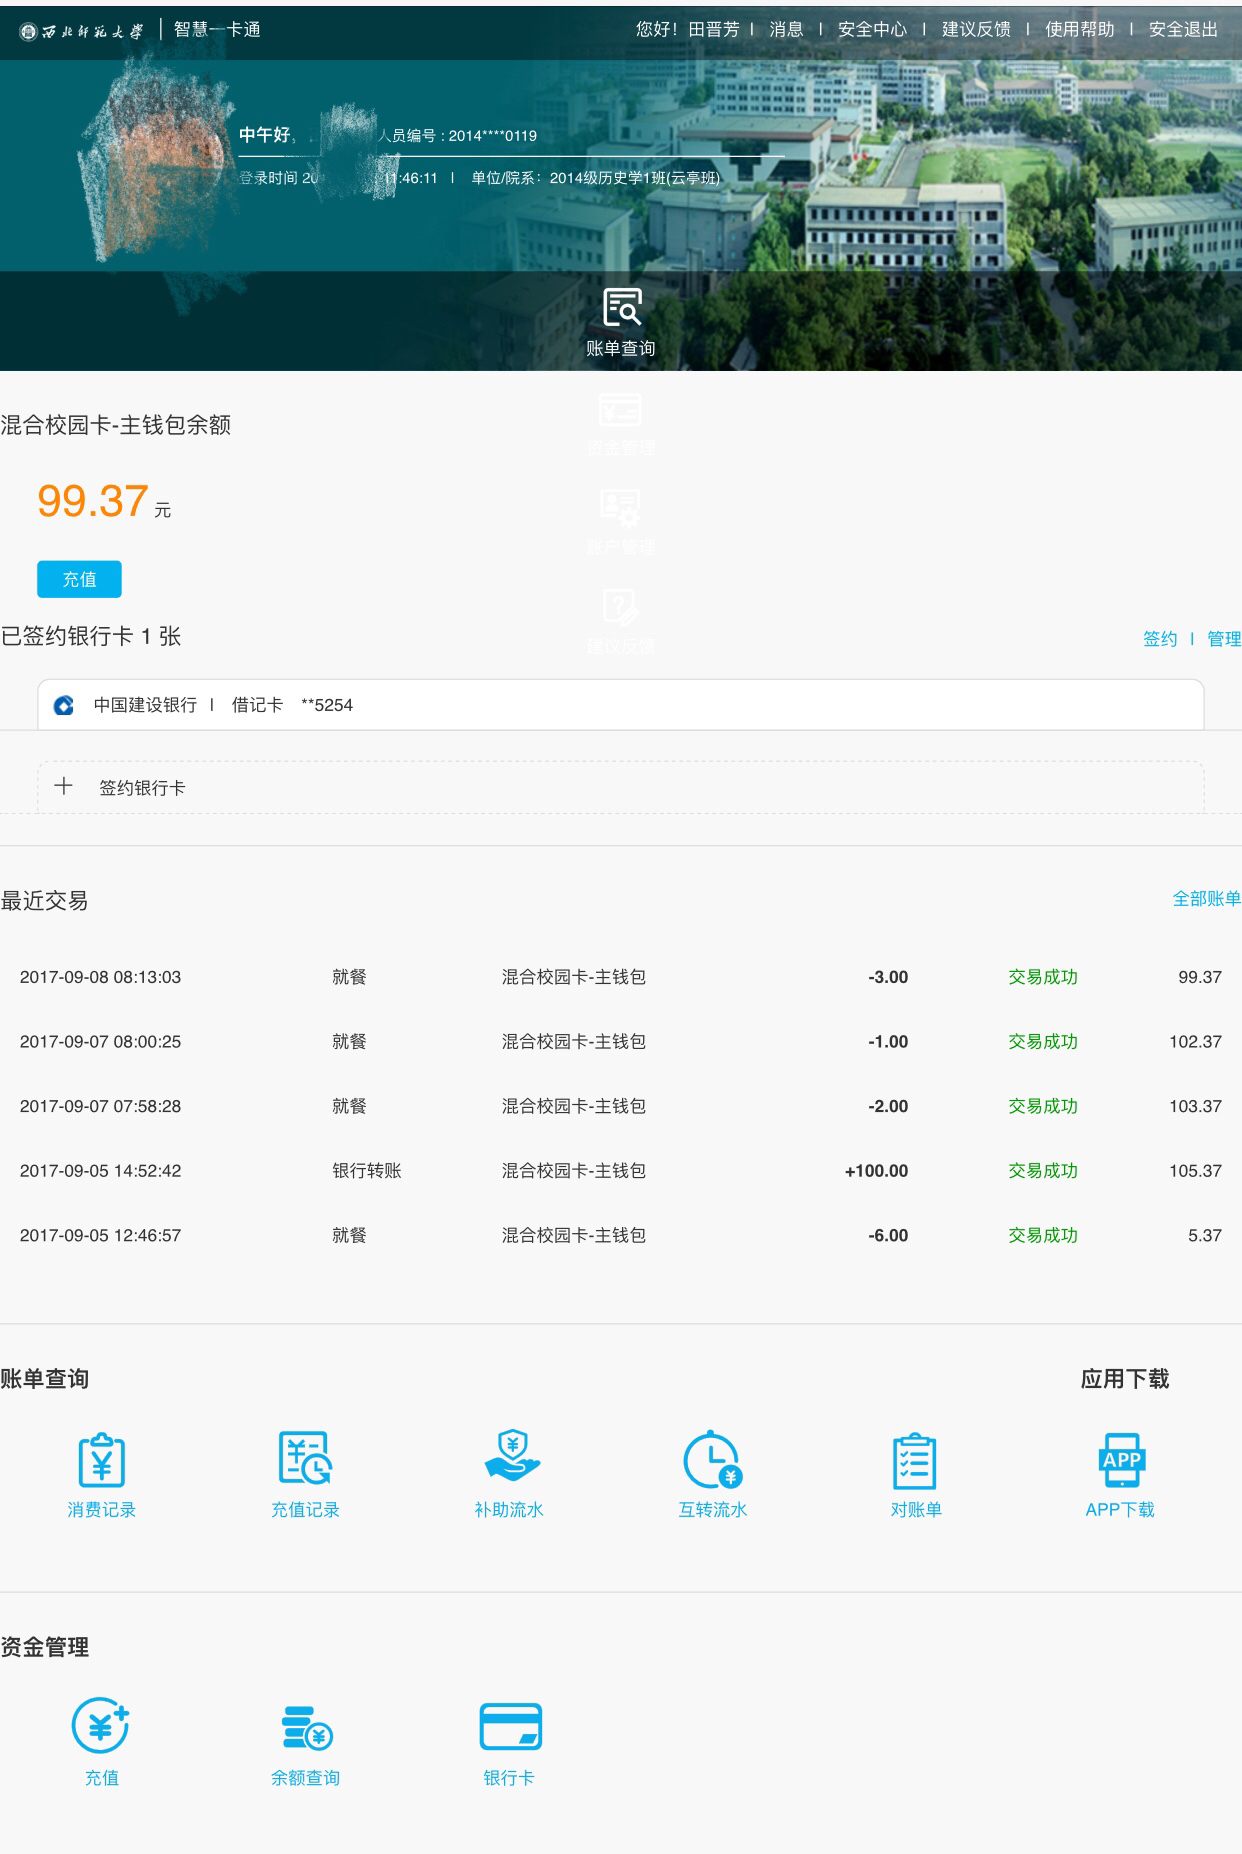Viewport: 1242px width, 1854px height.
Task: Select the 中国建设银行 debit card entry
Action: [x=620, y=705]
